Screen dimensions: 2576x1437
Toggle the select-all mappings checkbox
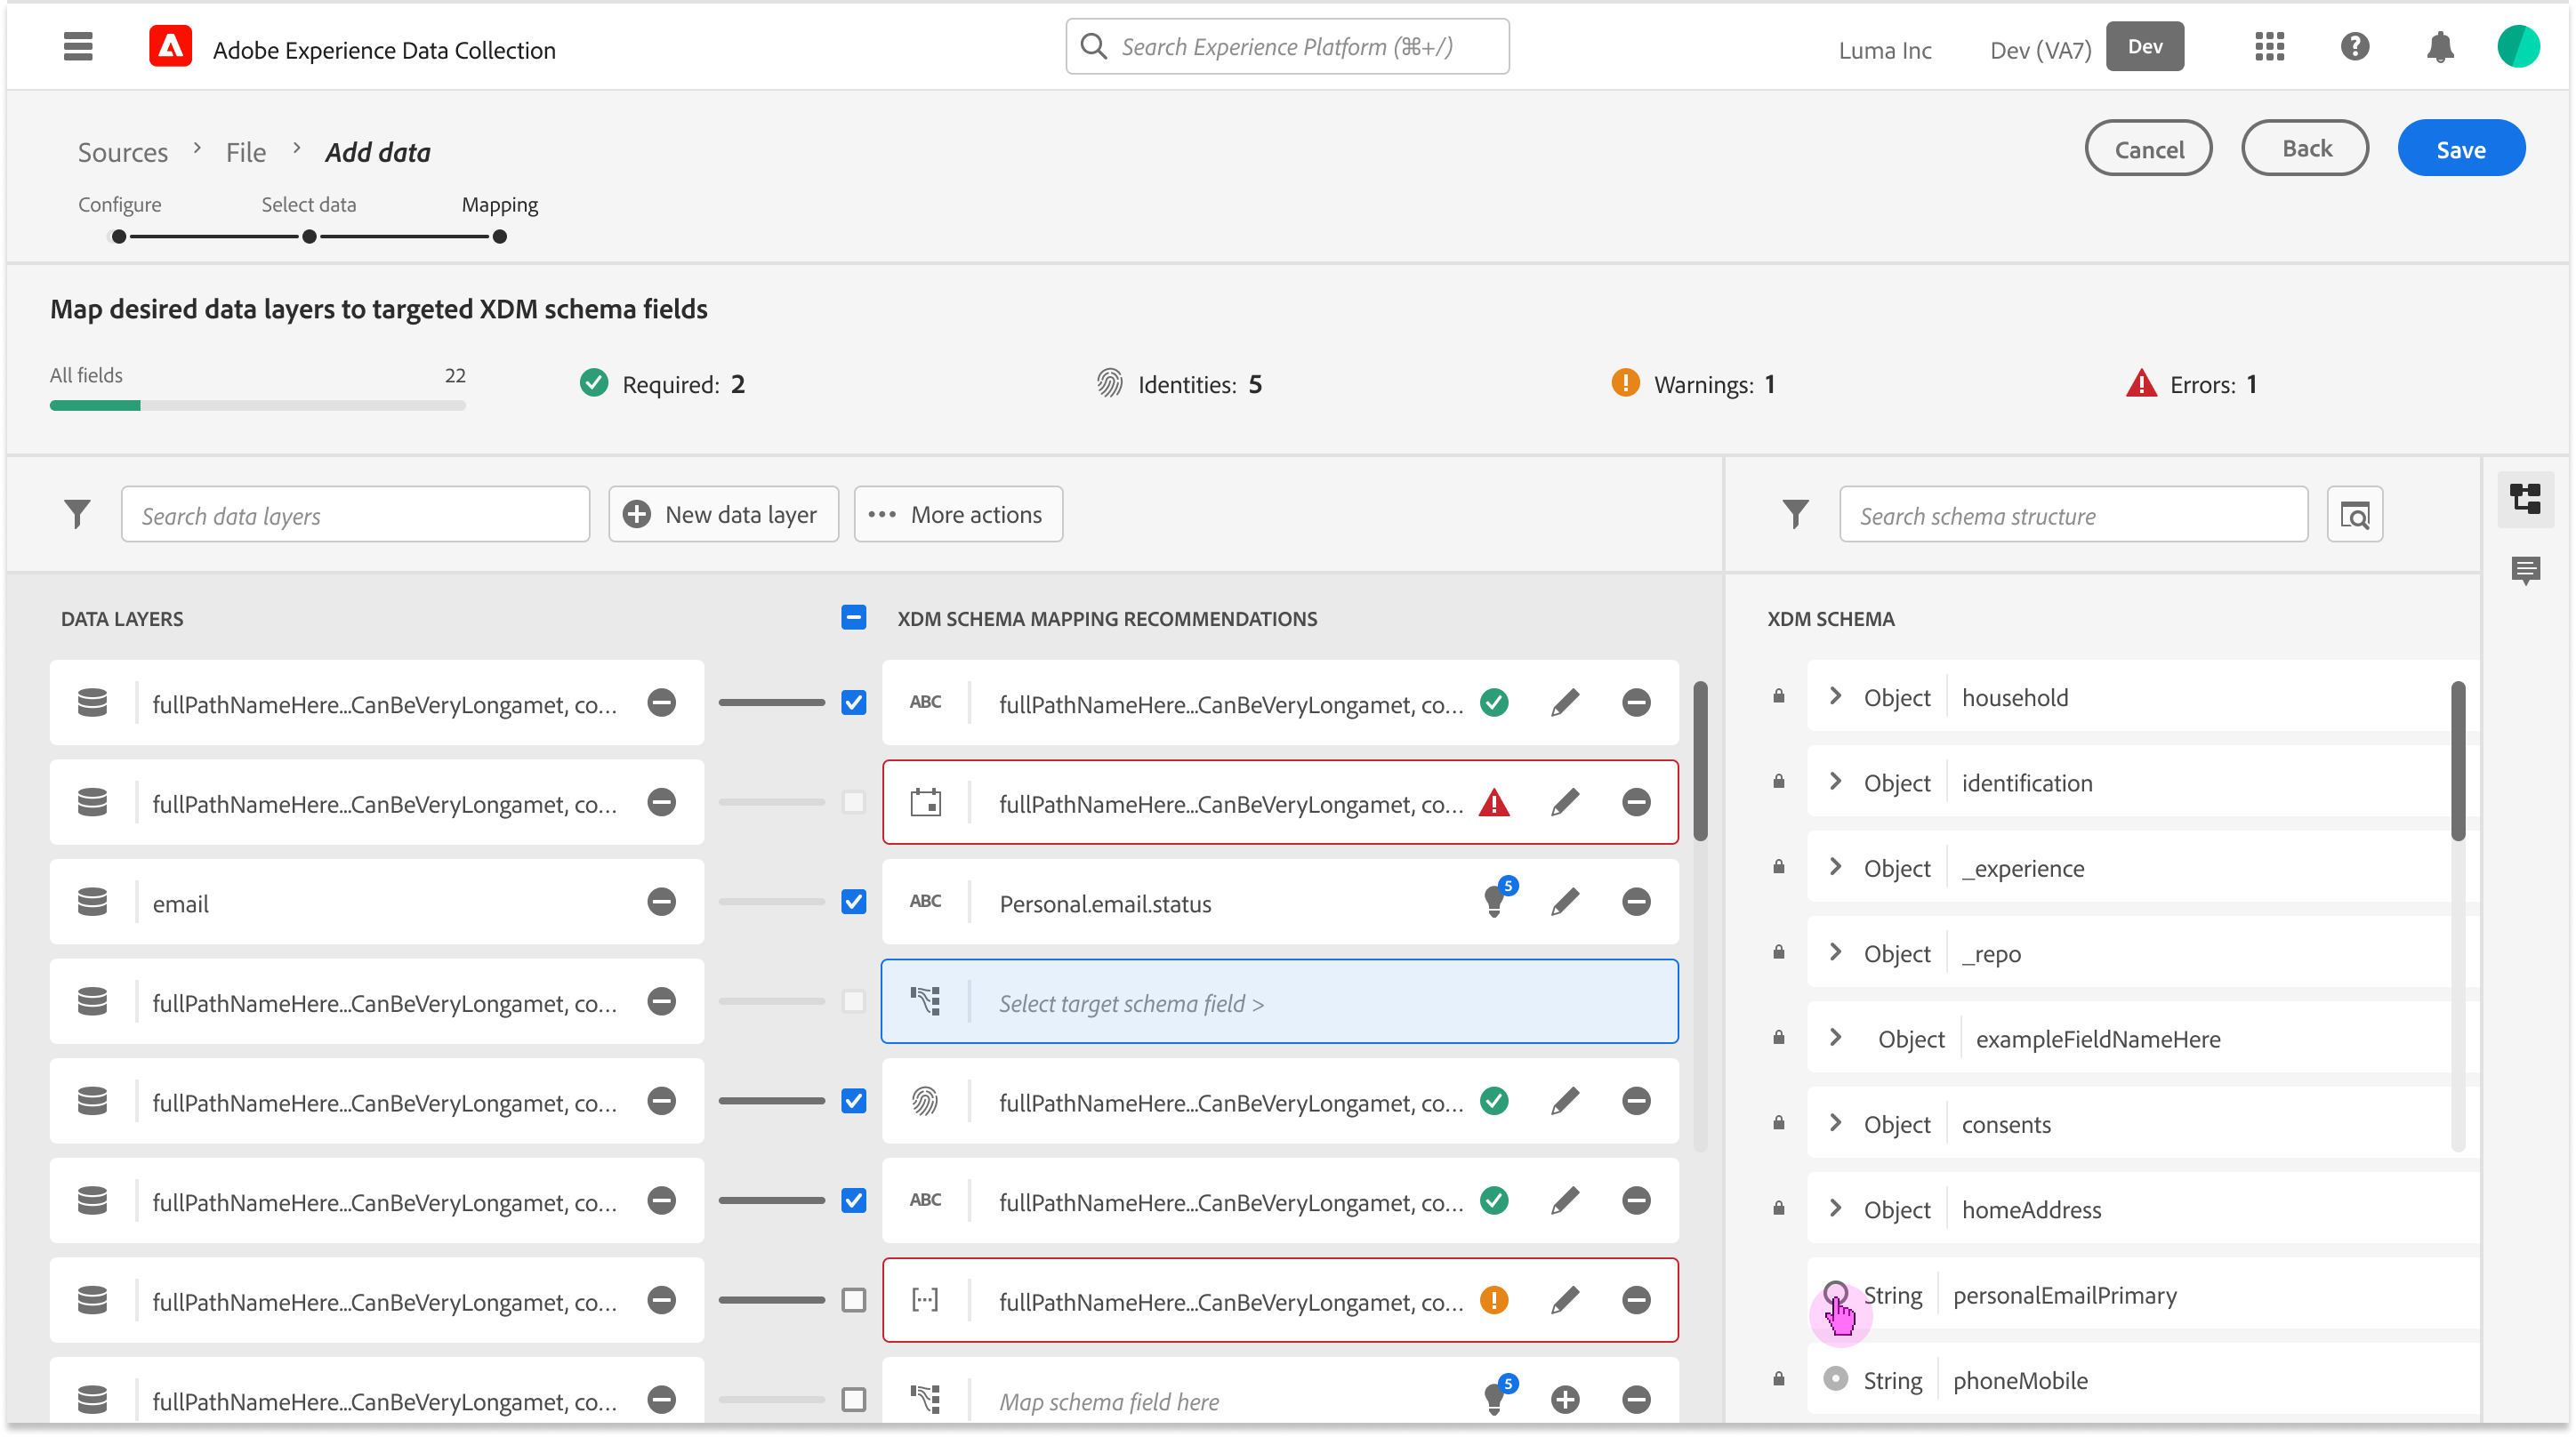[x=853, y=618]
